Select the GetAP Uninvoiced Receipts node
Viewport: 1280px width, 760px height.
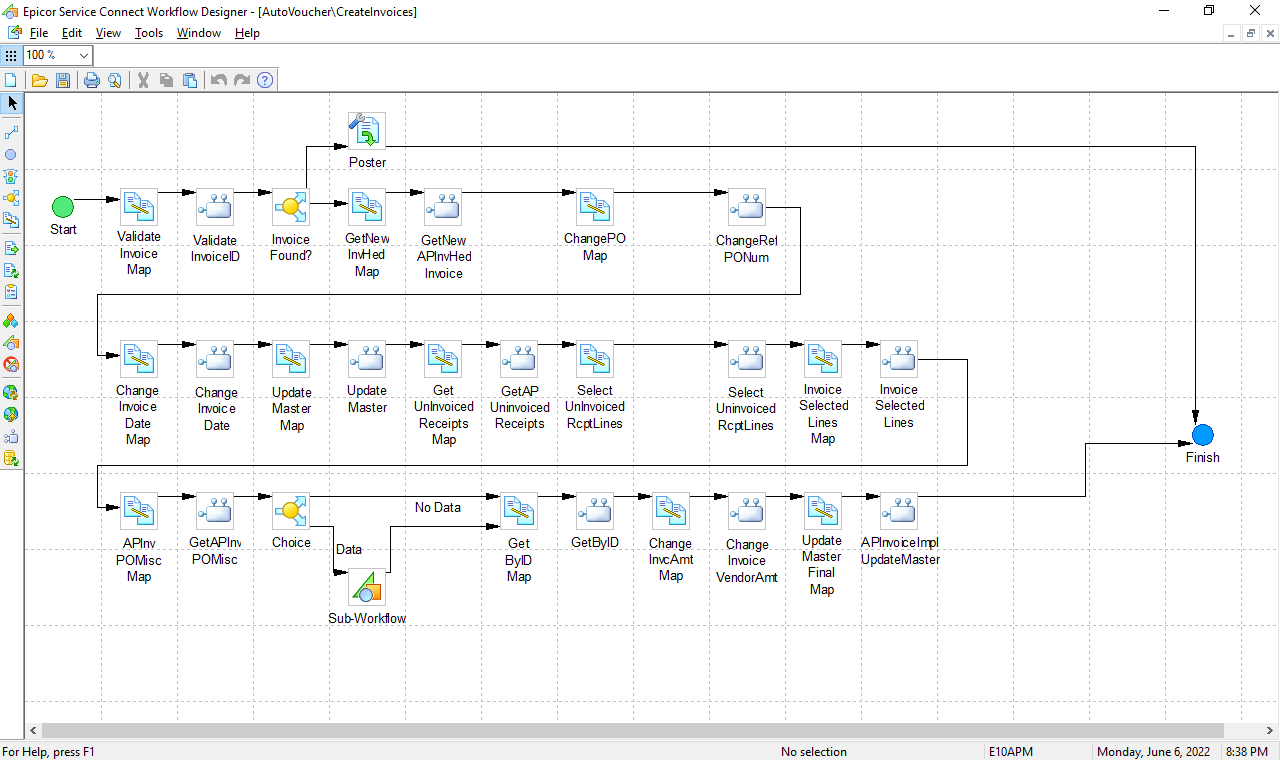click(519, 360)
